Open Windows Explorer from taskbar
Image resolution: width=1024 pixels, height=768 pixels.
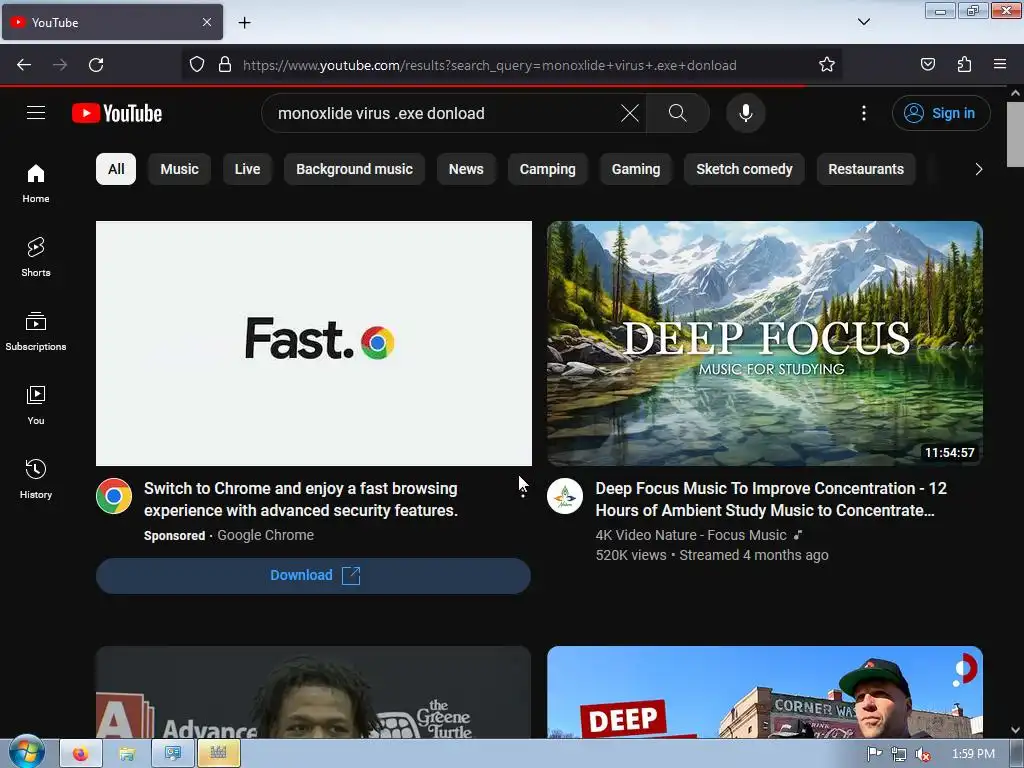pos(127,754)
